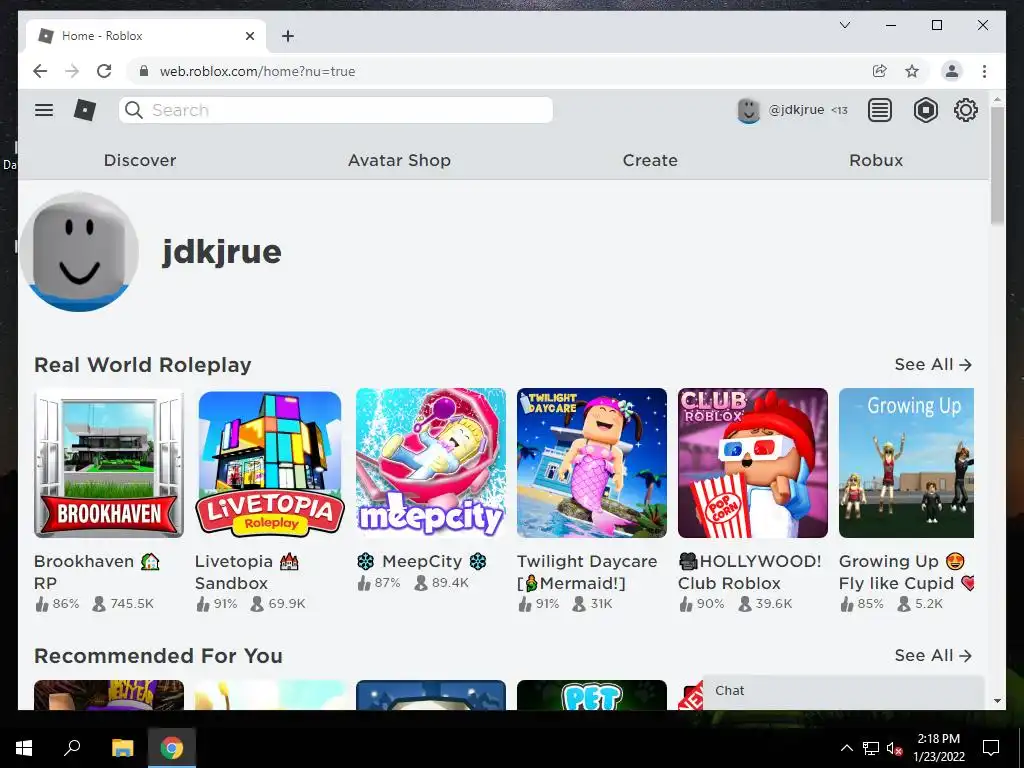The width and height of the screenshot is (1024, 768).
Task: Open Chrome three-dot menu
Action: pyautogui.click(x=984, y=71)
